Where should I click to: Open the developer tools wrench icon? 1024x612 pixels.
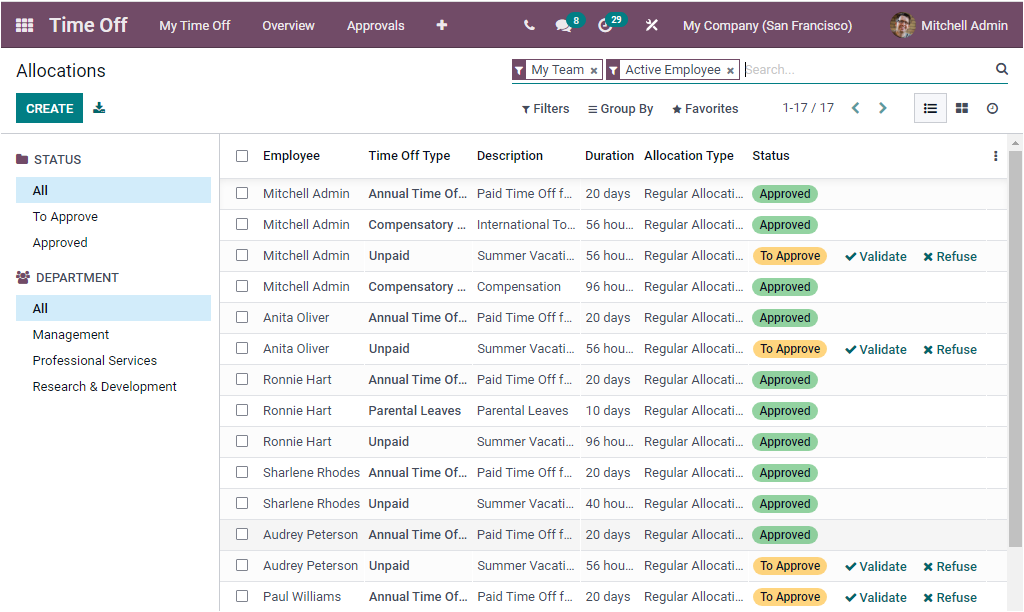pos(652,24)
